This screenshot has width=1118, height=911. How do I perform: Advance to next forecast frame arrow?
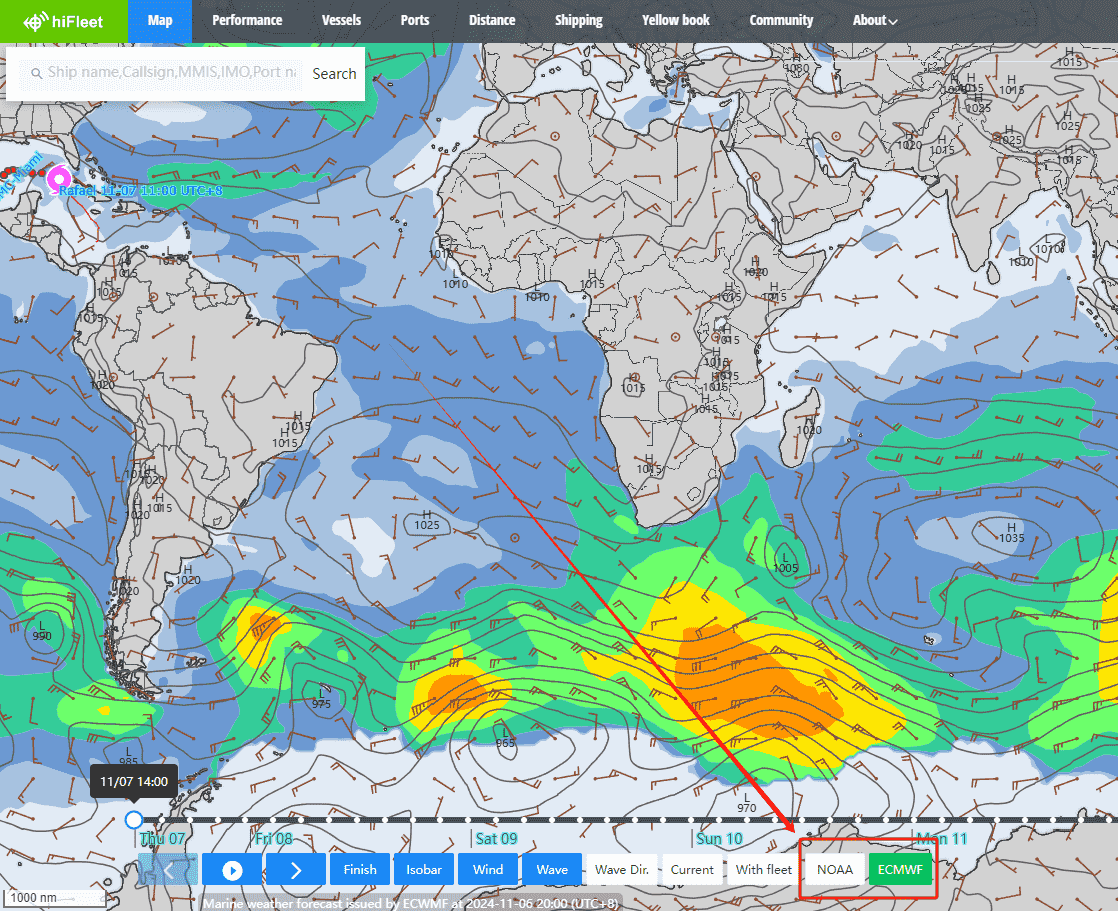tap(296, 870)
